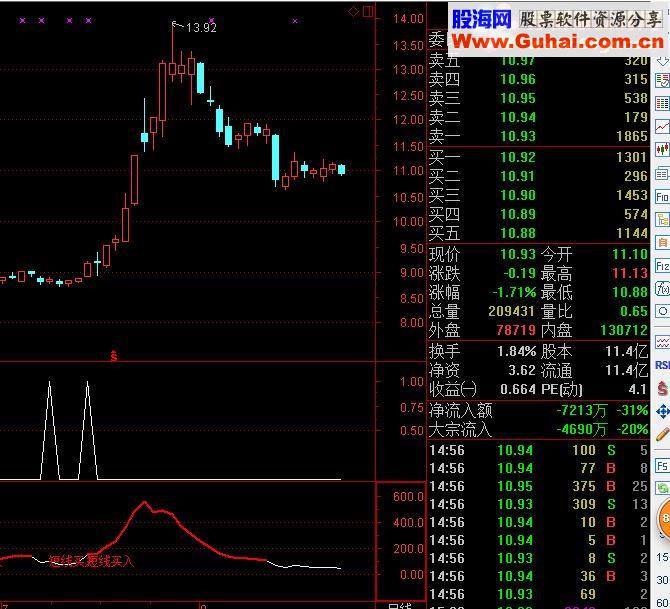Click the 内盘 value 130712

point(624,330)
